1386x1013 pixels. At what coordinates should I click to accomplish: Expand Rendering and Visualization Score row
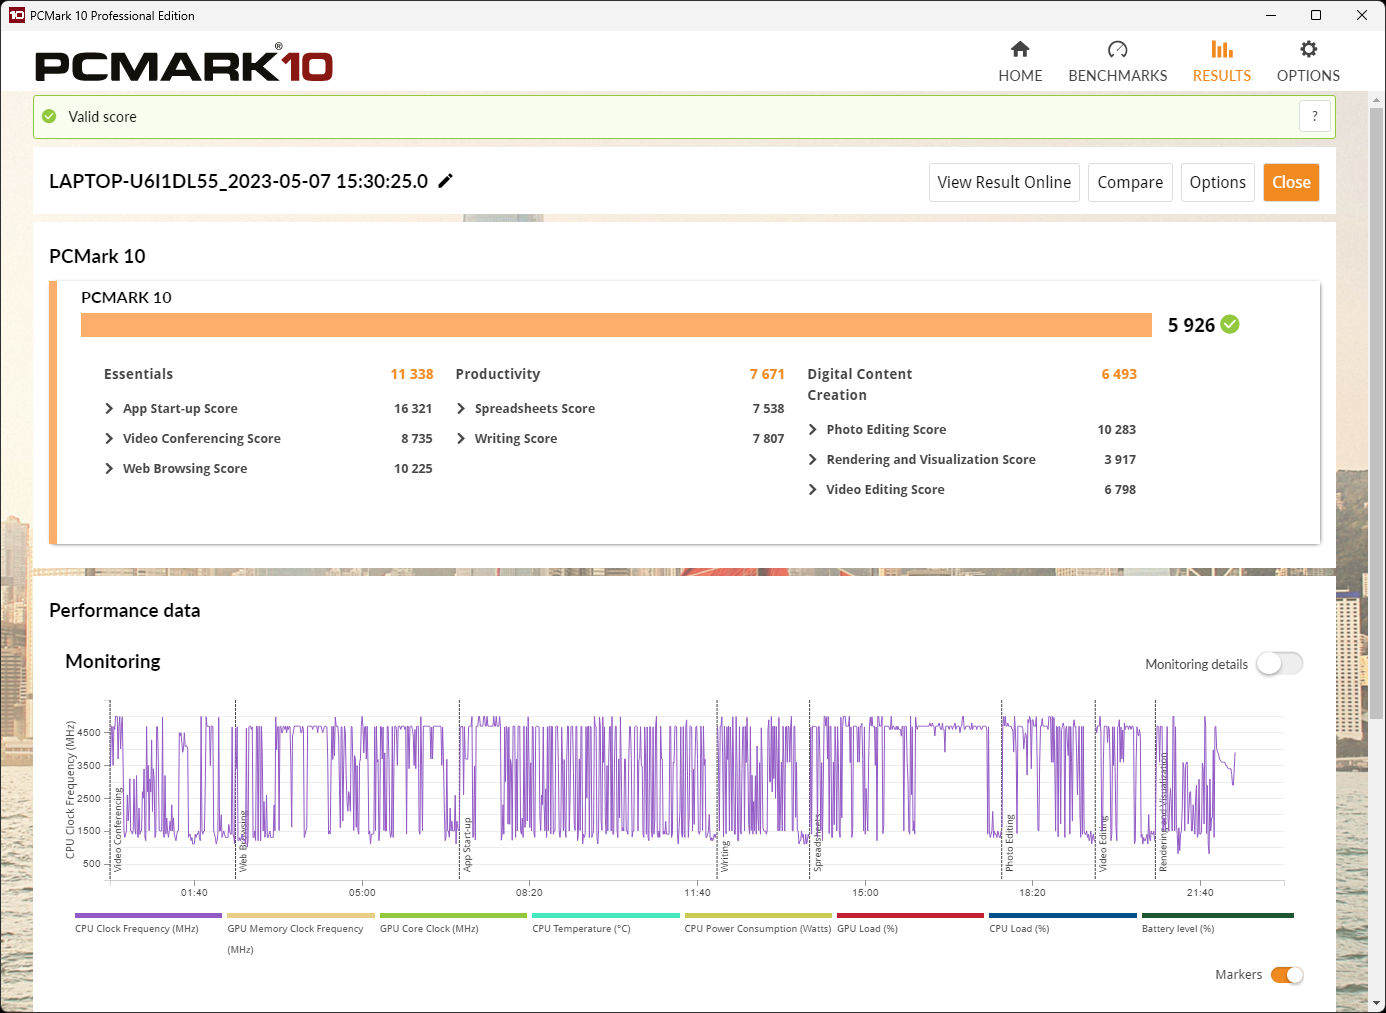coord(813,459)
